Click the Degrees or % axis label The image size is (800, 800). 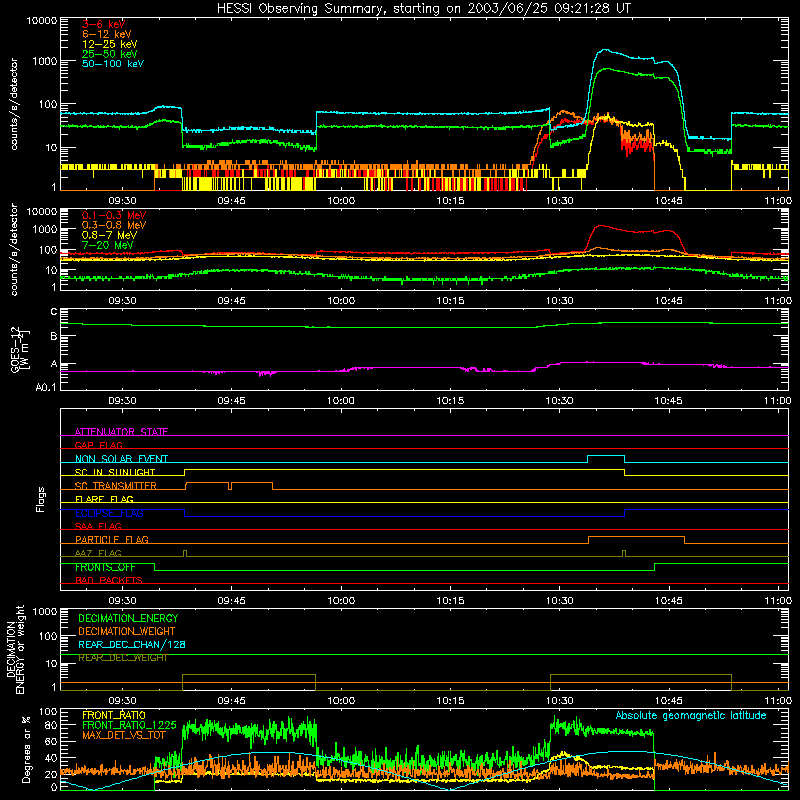coord(26,749)
